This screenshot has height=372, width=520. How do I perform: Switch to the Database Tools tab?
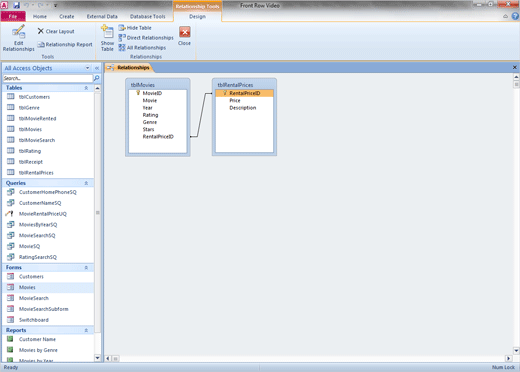[x=147, y=16]
